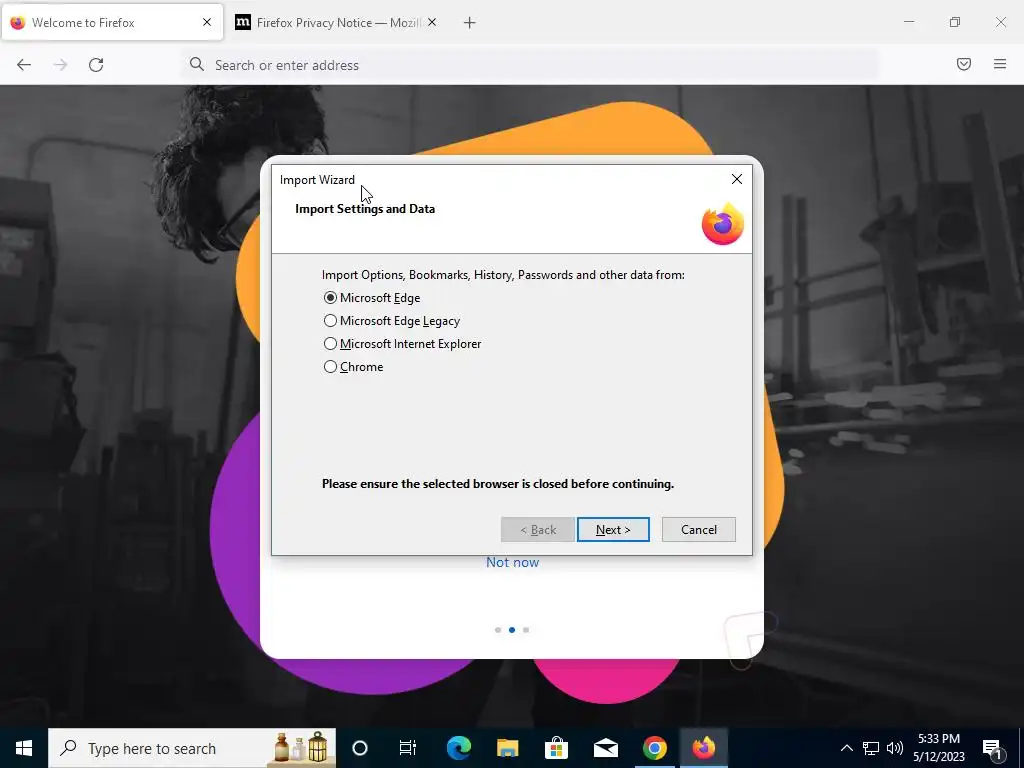Click the search magnifier icon in address bar
1024x768 pixels.
tap(197, 64)
